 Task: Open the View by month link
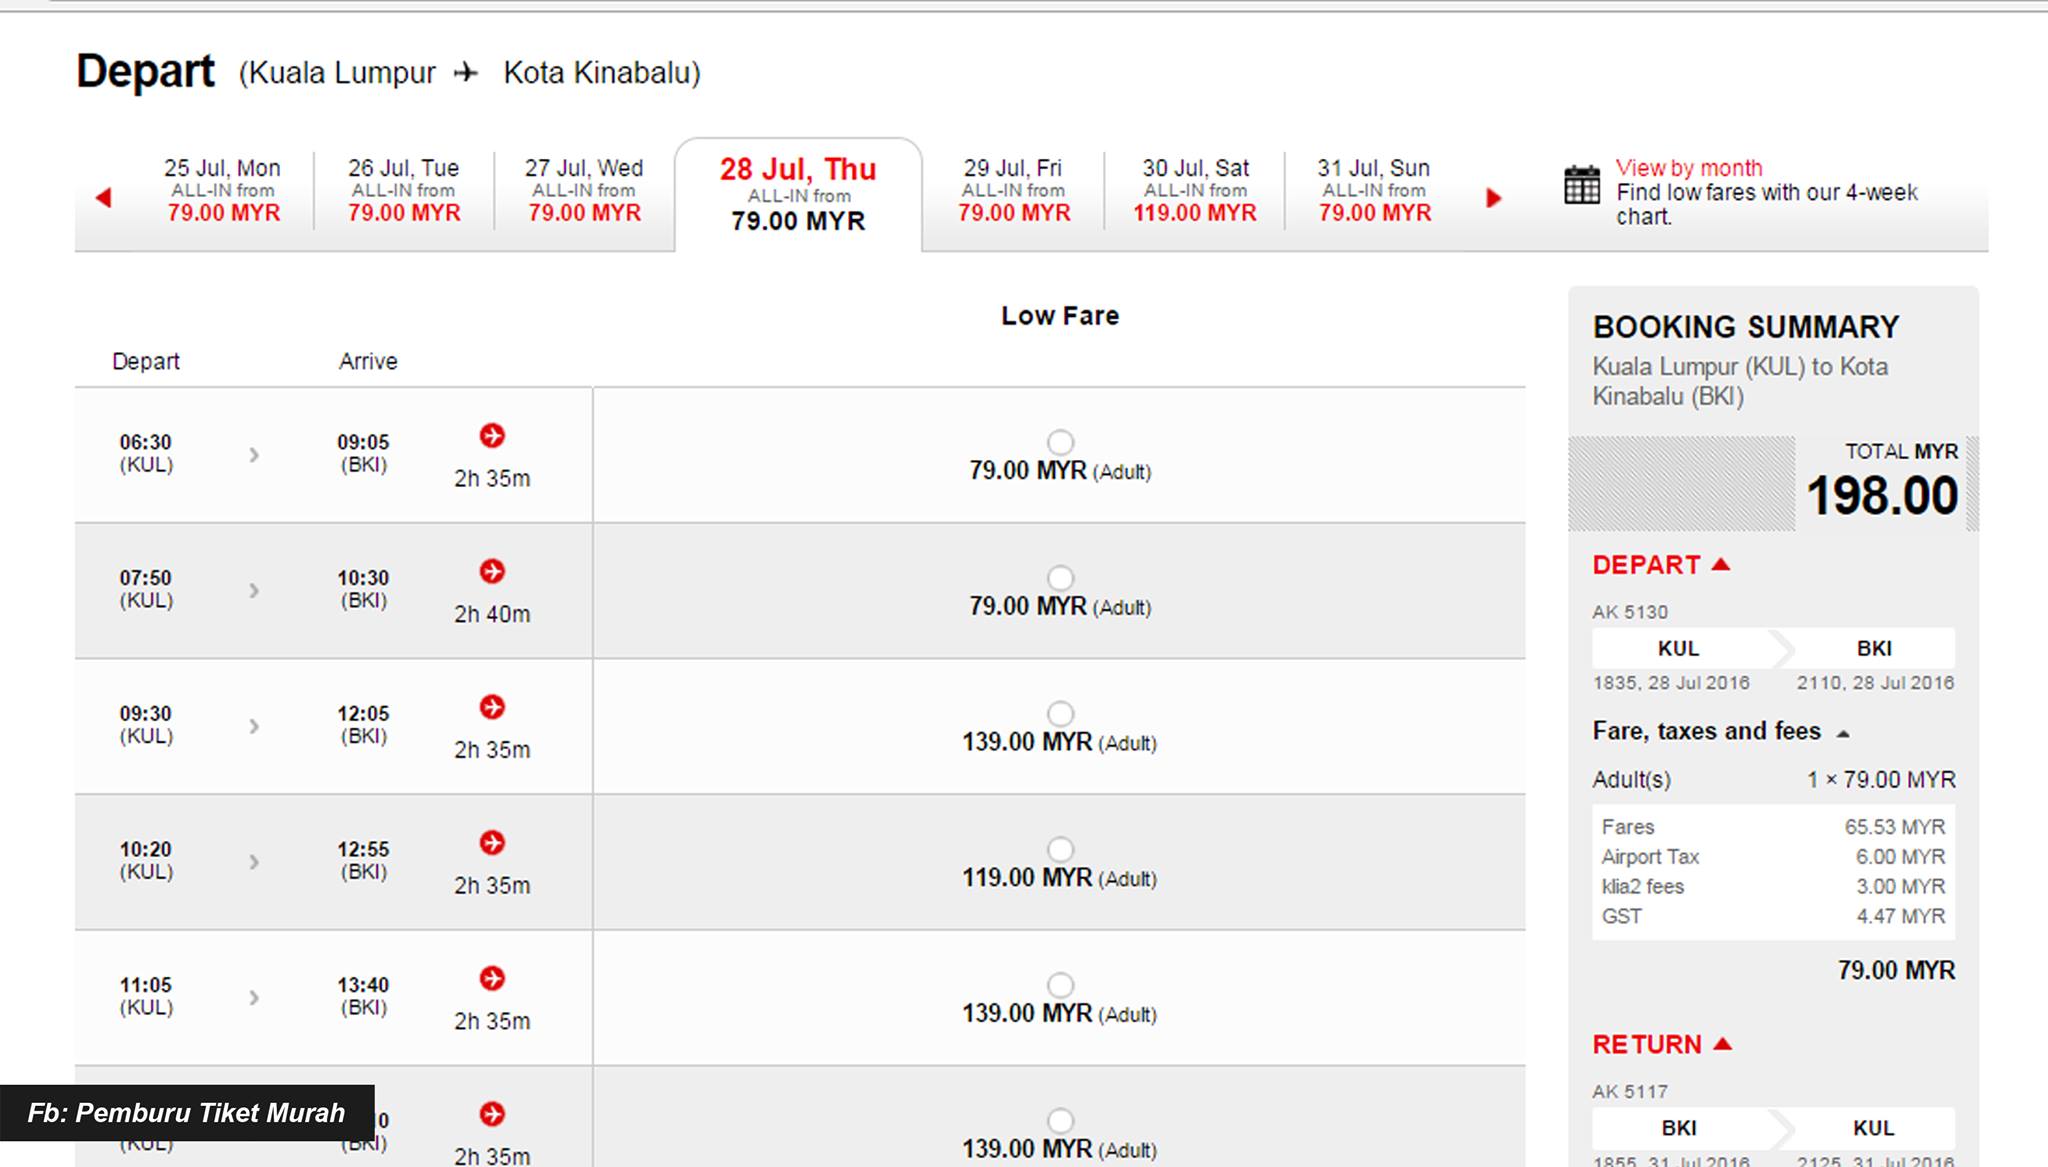click(x=1689, y=168)
